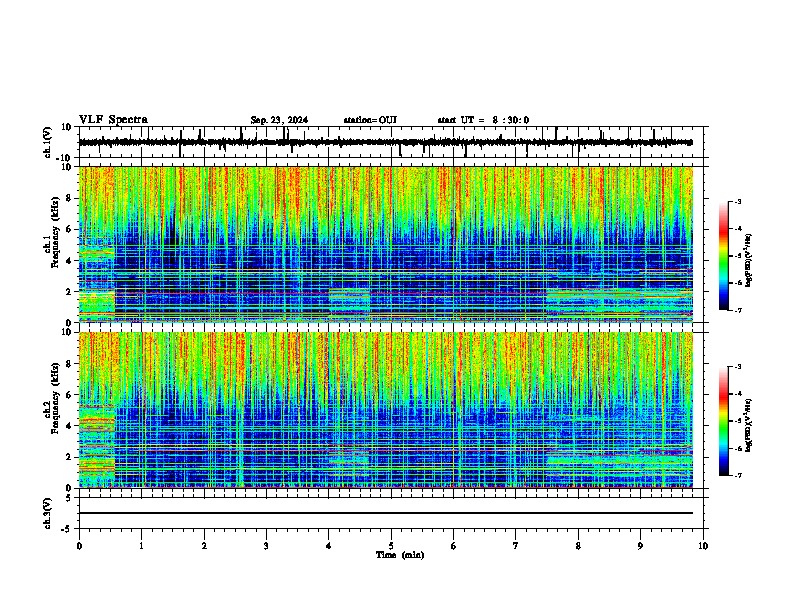Click the "-7" label on the ch.2 color scale
This screenshot has height=612, width=792.
tap(738, 476)
